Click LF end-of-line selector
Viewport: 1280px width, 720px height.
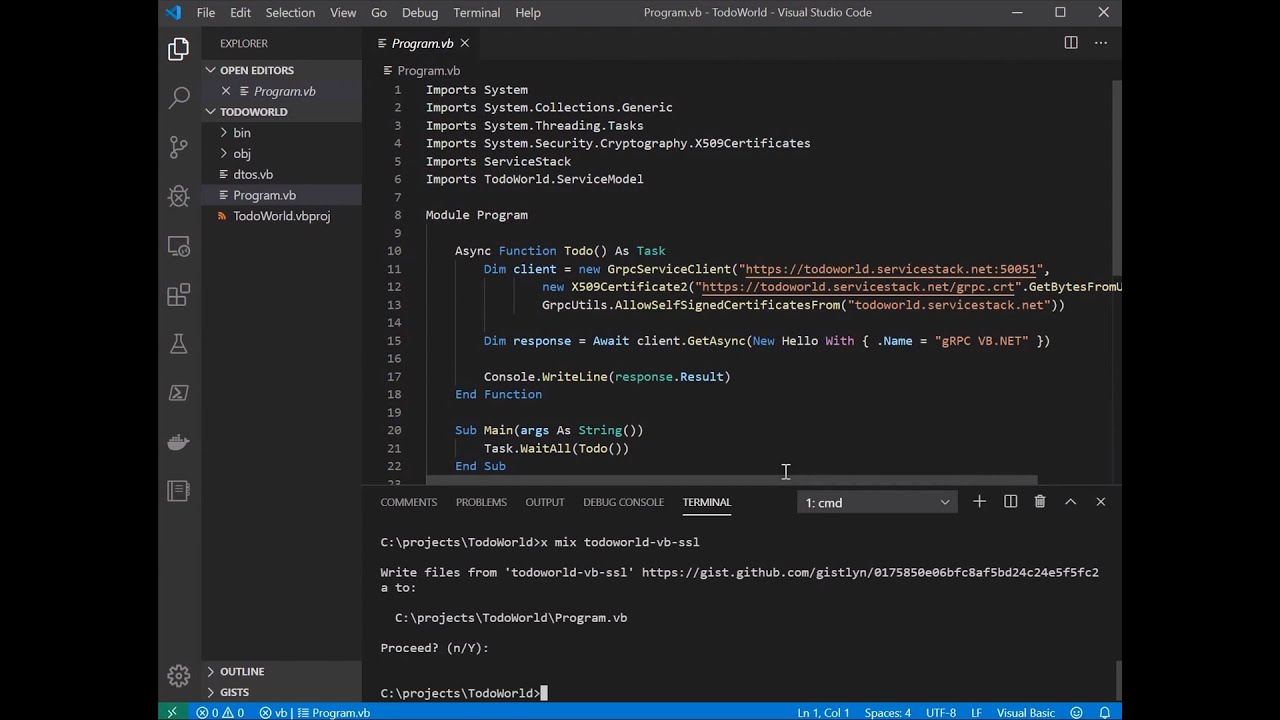976,712
